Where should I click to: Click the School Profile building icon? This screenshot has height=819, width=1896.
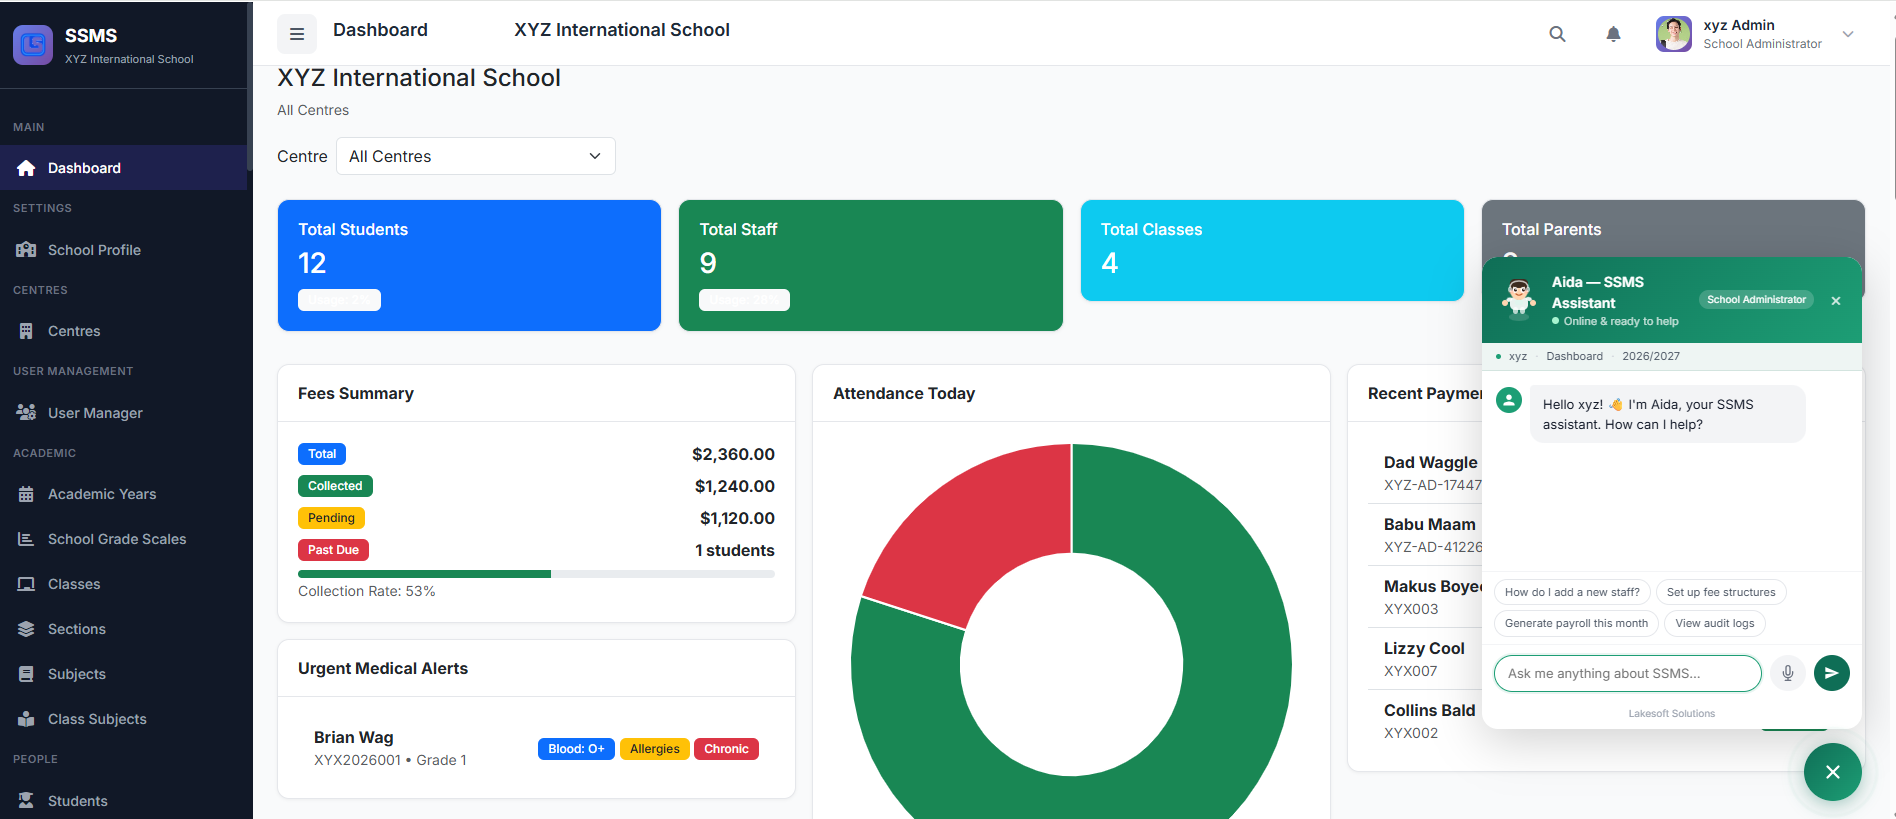point(26,250)
